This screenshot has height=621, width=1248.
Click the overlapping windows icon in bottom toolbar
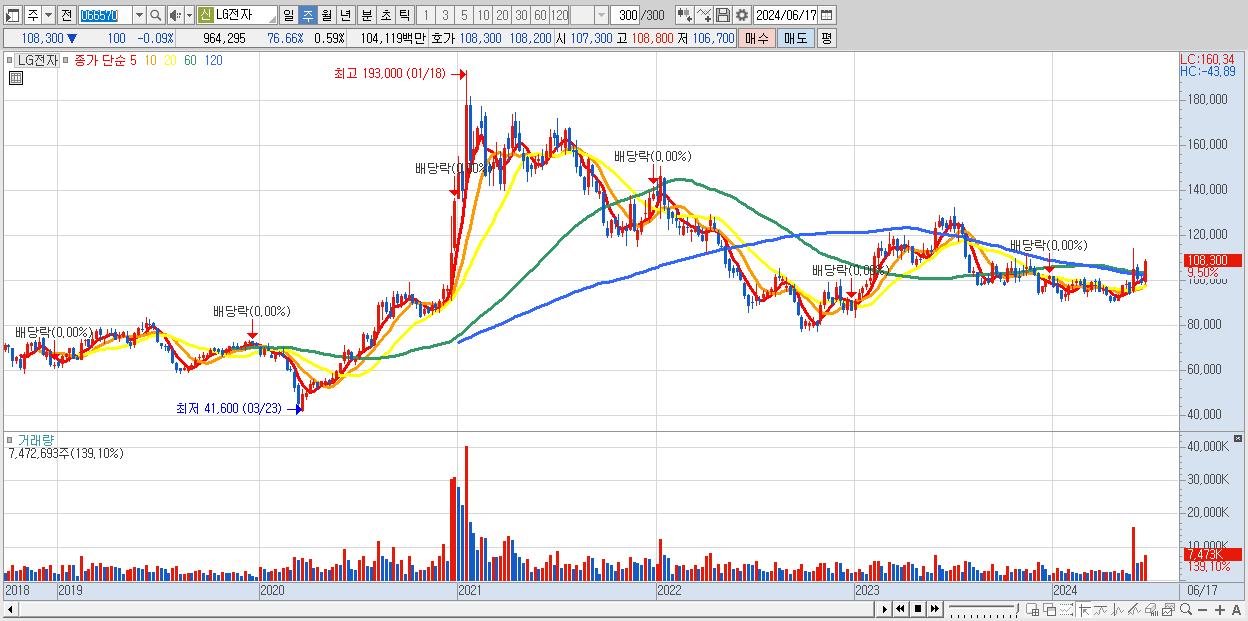pos(1049,610)
